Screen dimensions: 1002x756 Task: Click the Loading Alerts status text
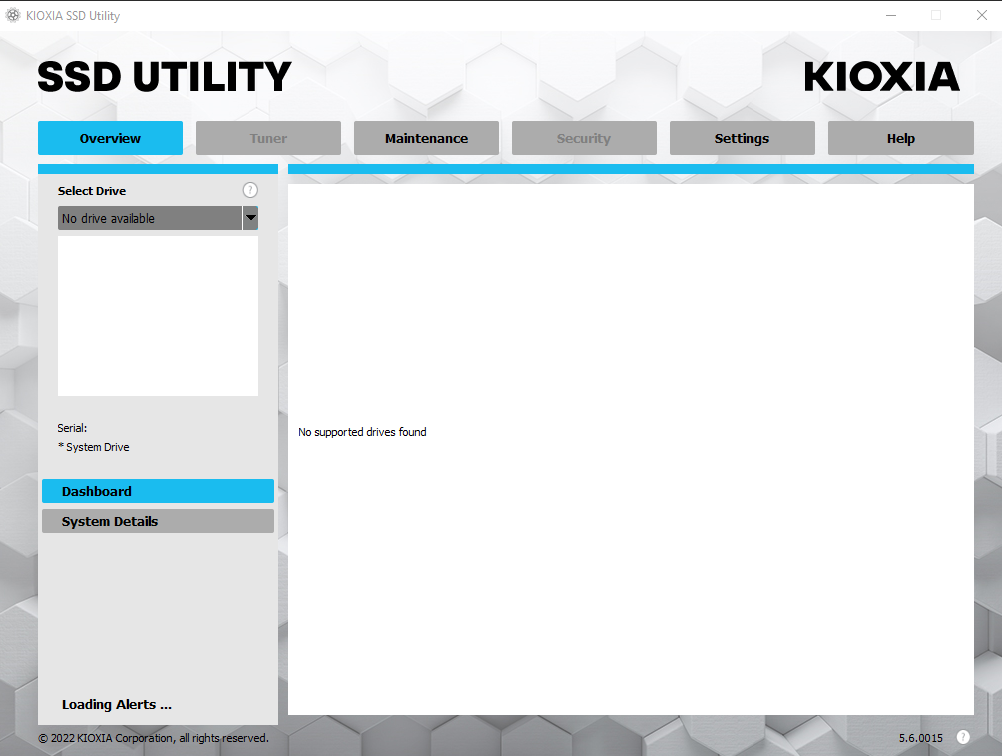click(117, 704)
